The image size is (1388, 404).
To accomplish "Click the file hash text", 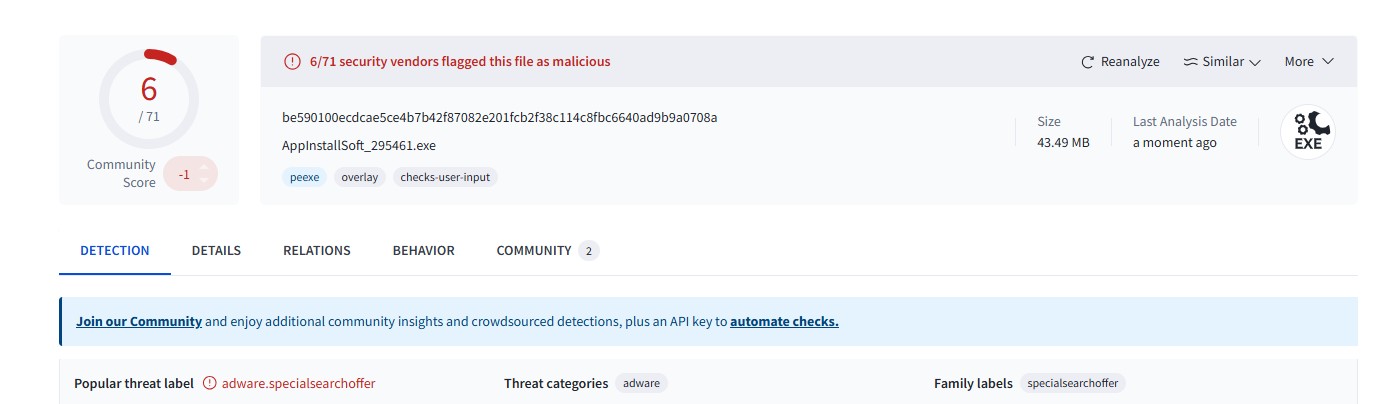I will (500, 118).
